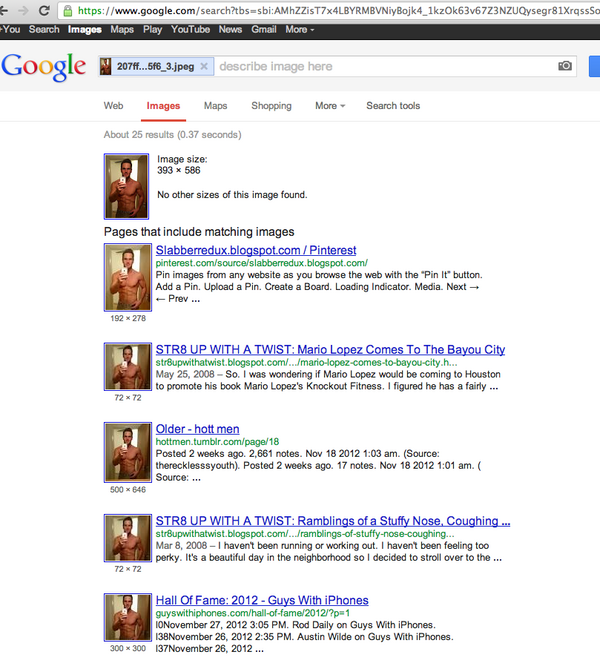Open the Slabberredux.blogspot.com / Pinterest link
This screenshot has height=669, width=600.
[x=256, y=250]
